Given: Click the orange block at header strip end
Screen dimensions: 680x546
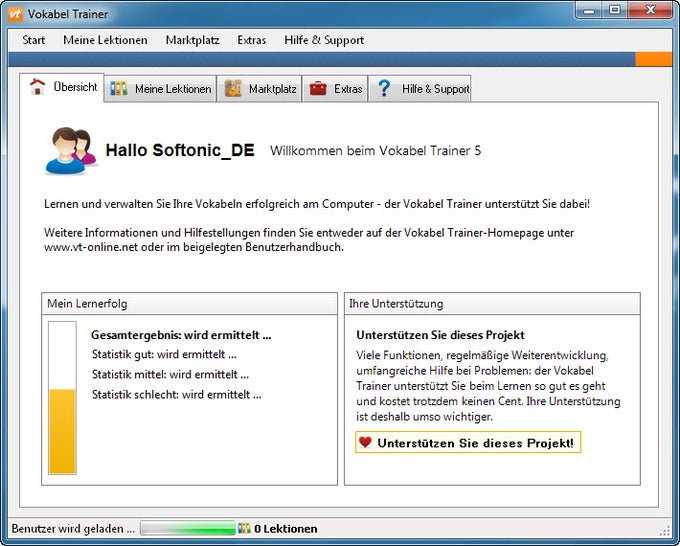Looking at the screenshot, I should [654, 59].
